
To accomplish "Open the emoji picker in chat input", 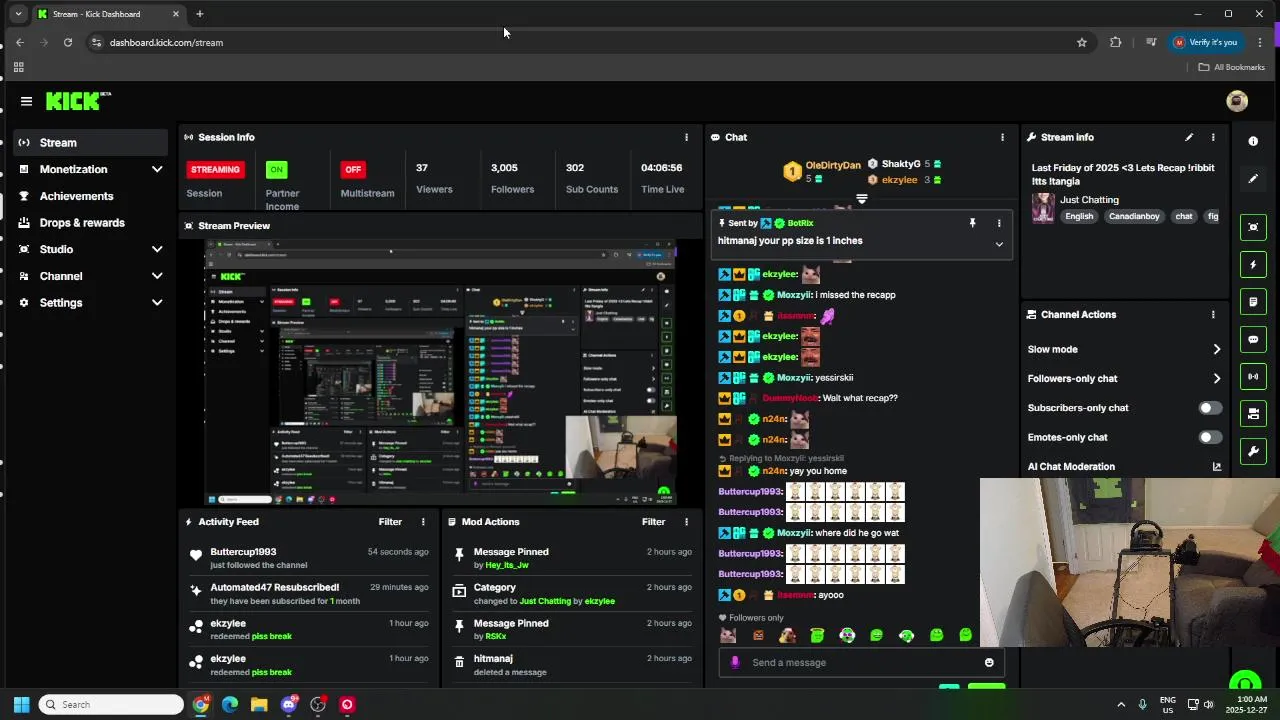I will pyautogui.click(x=989, y=662).
